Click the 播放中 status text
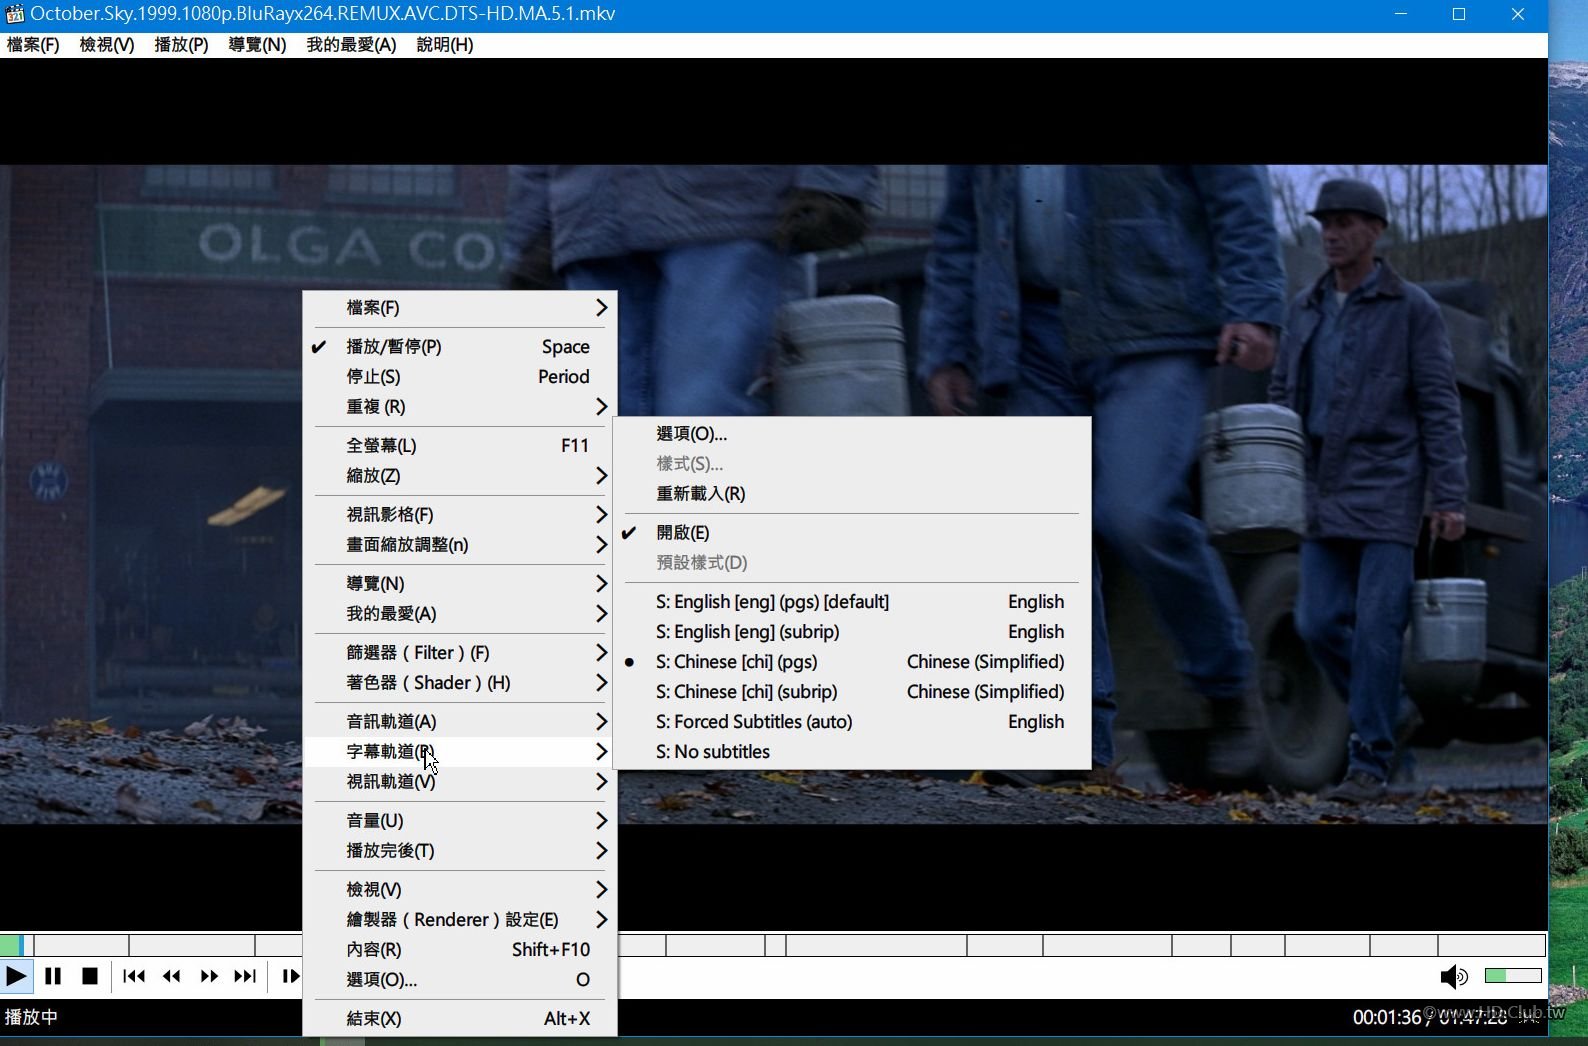The image size is (1588, 1046). point(31,1017)
